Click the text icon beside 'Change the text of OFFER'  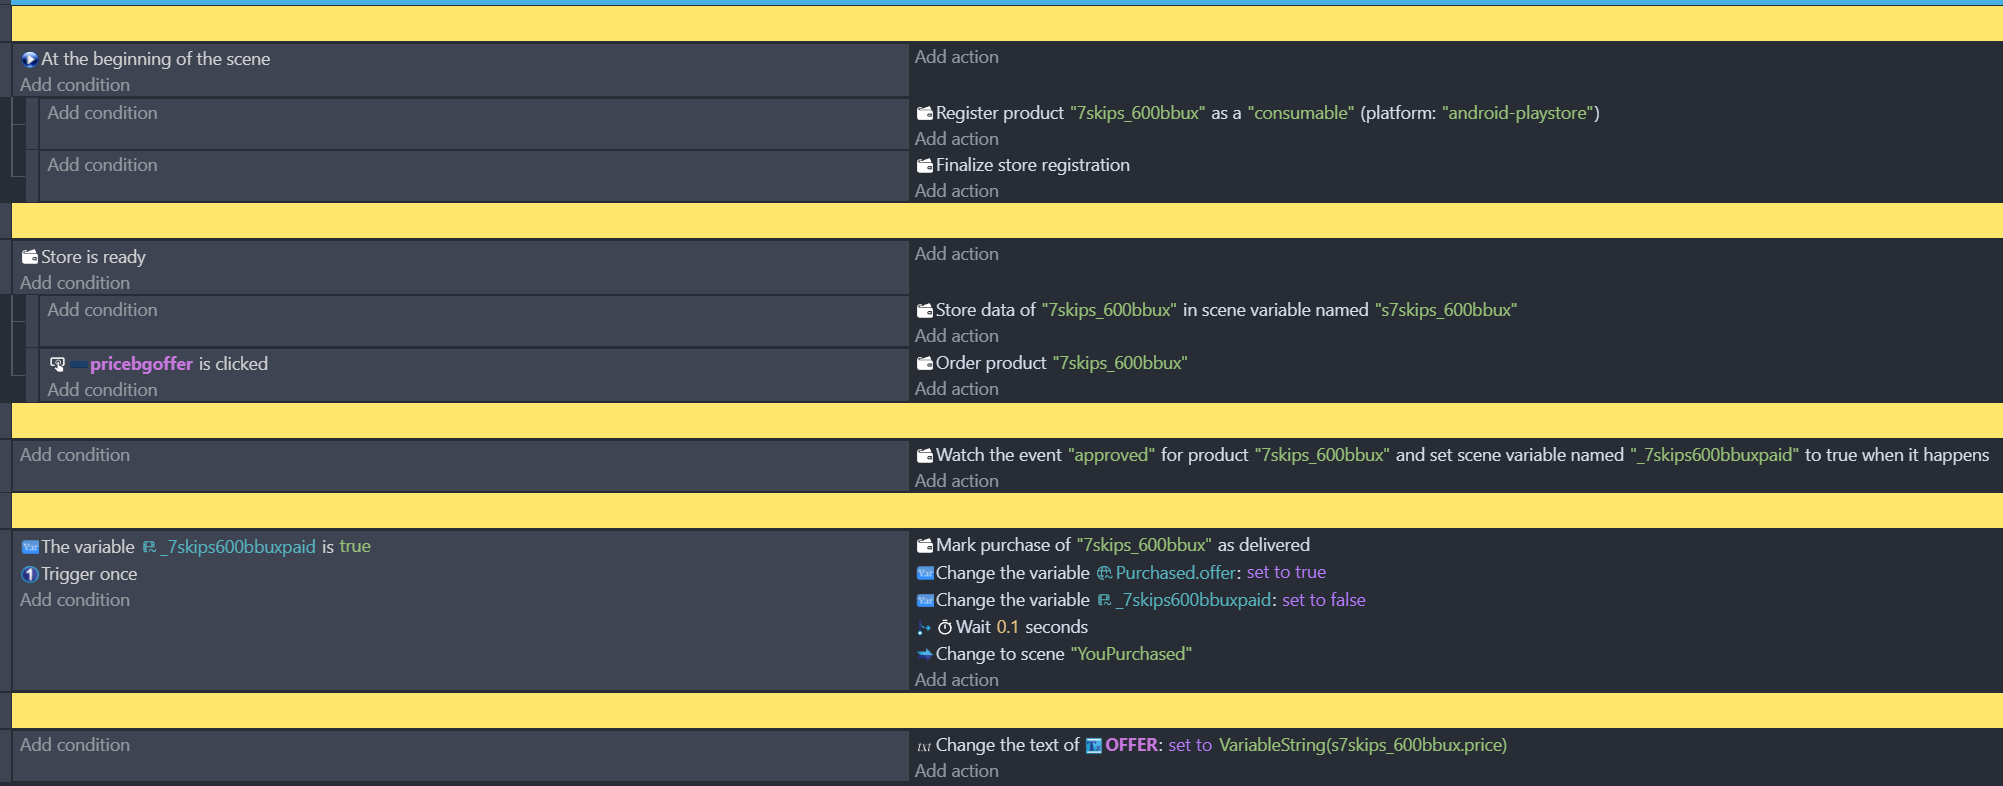[x=924, y=746]
